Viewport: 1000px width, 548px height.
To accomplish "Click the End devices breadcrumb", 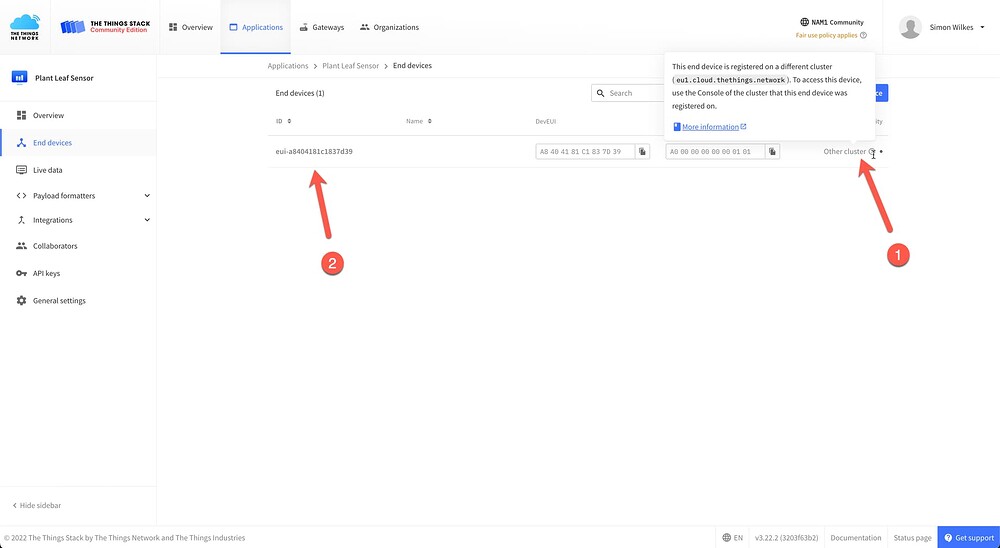I will [412, 66].
